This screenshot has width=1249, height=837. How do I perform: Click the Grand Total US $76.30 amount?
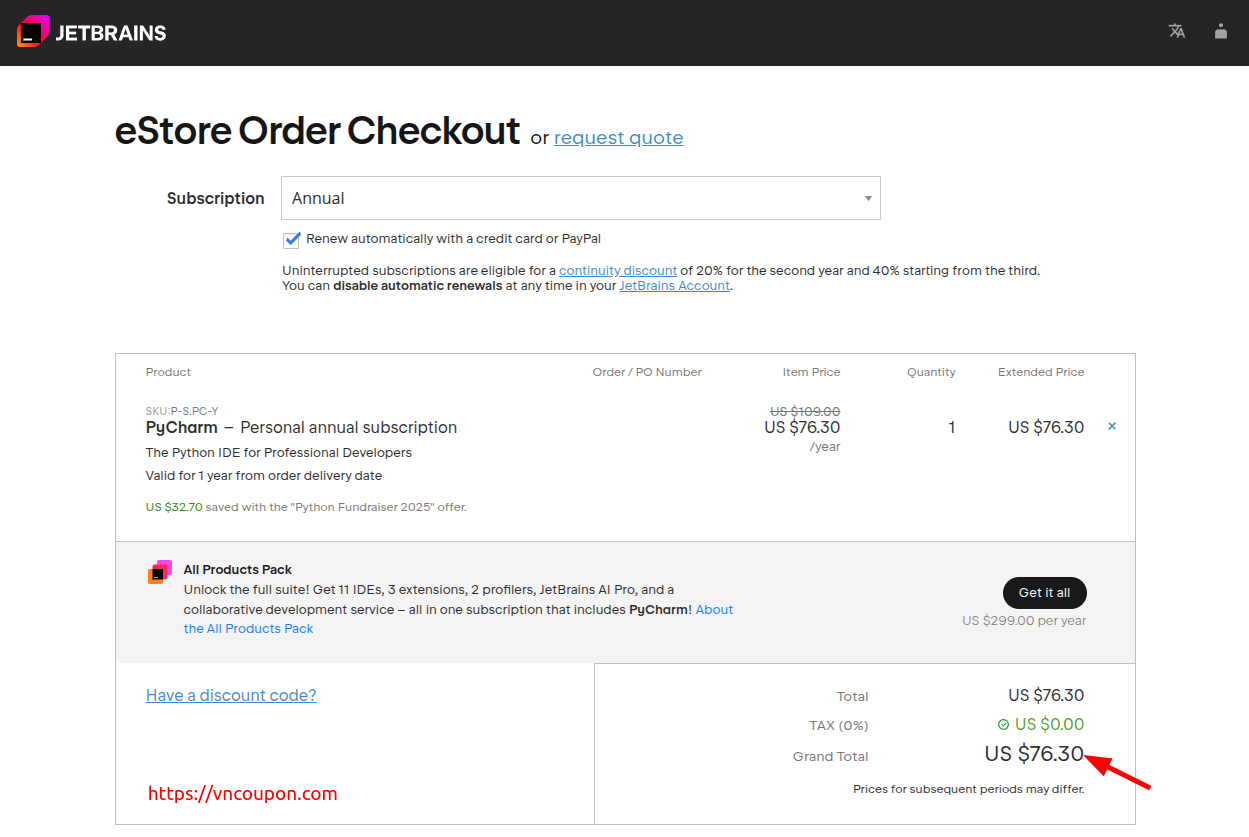click(1034, 754)
